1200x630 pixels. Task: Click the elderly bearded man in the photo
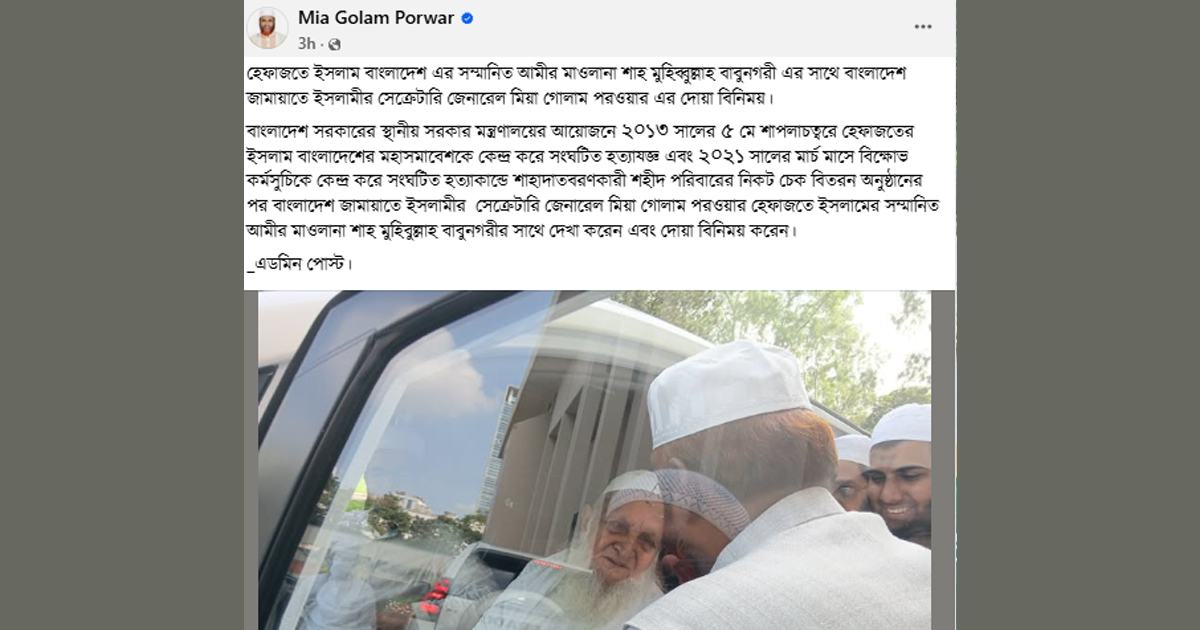618,550
